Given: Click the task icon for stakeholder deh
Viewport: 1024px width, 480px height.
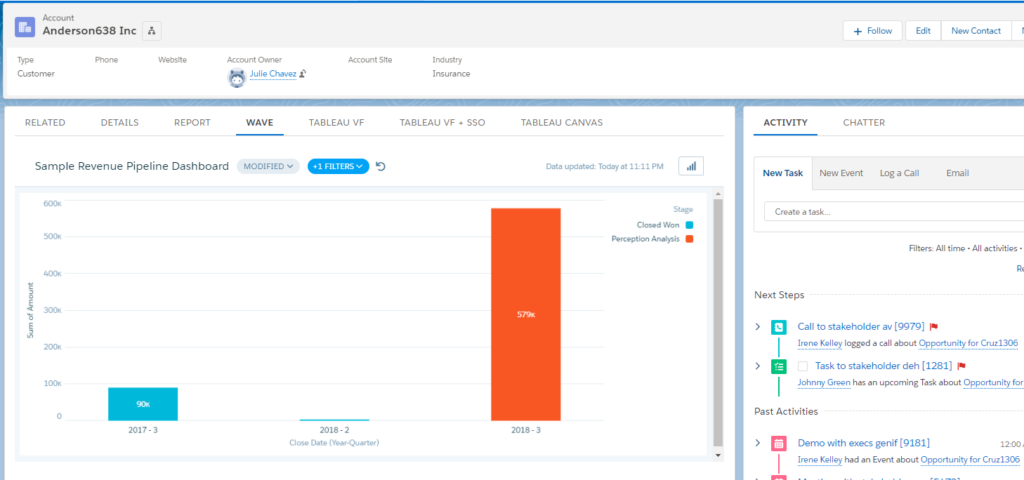Looking at the screenshot, I should [778, 366].
